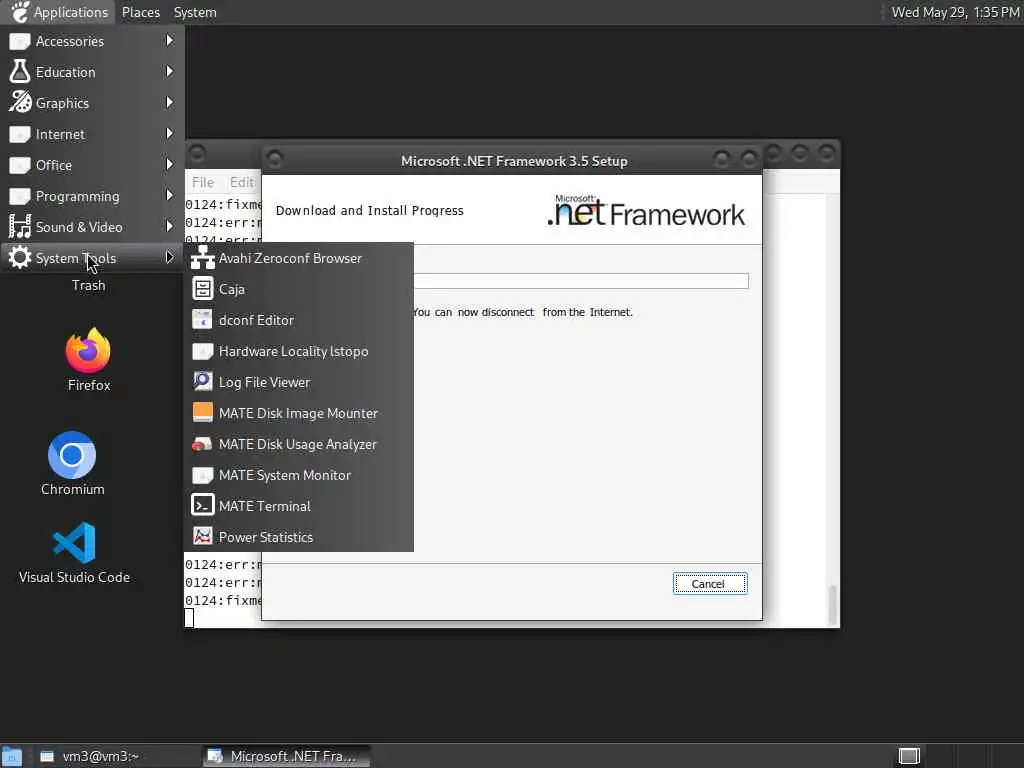Click the date and time clock

tap(955, 12)
